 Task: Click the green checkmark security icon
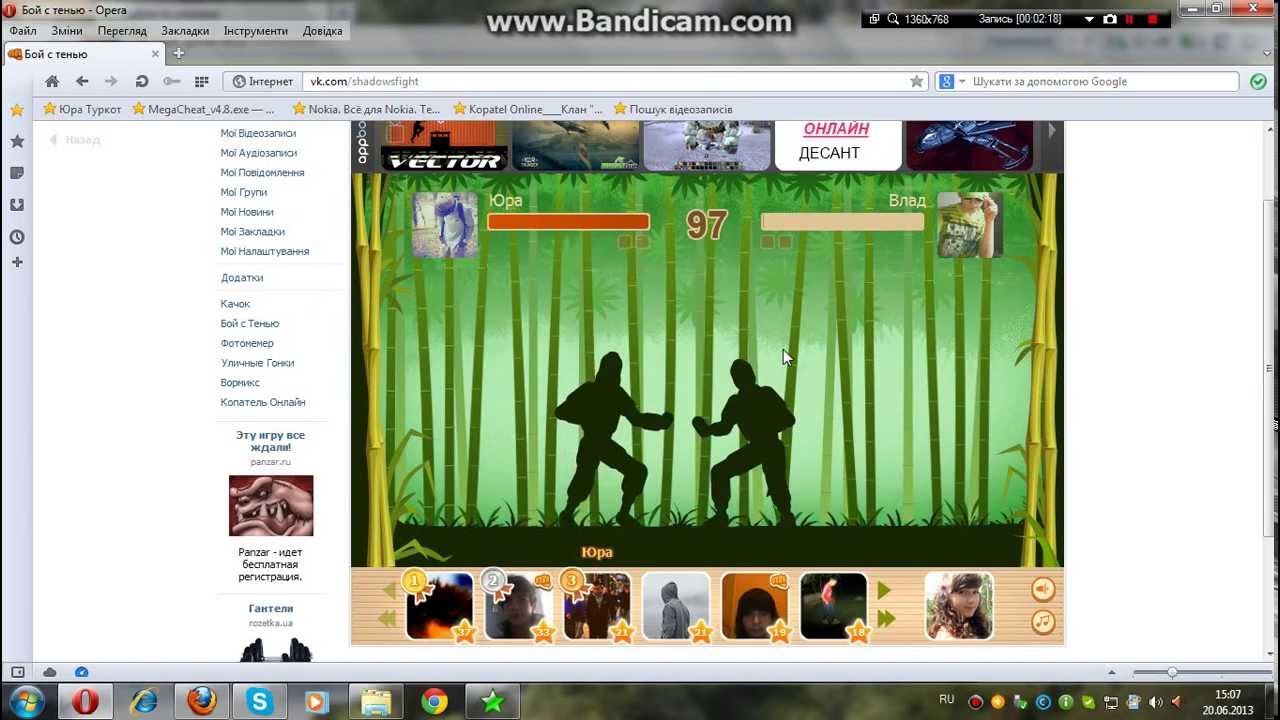pos(1258,82)
